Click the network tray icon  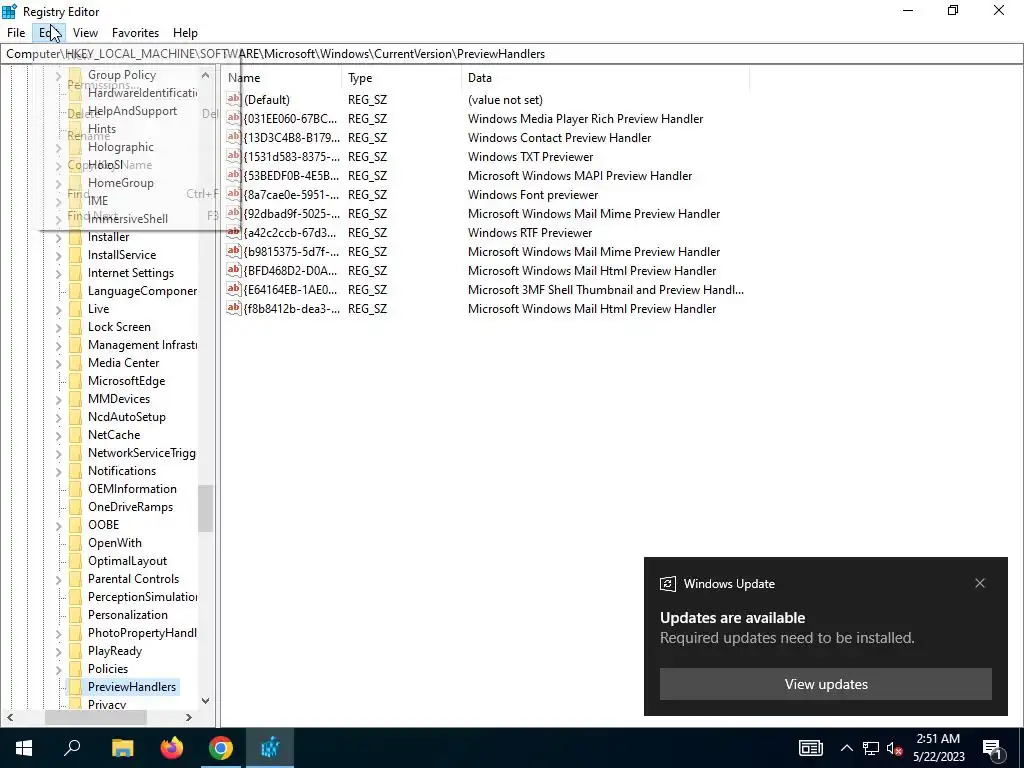871,748
